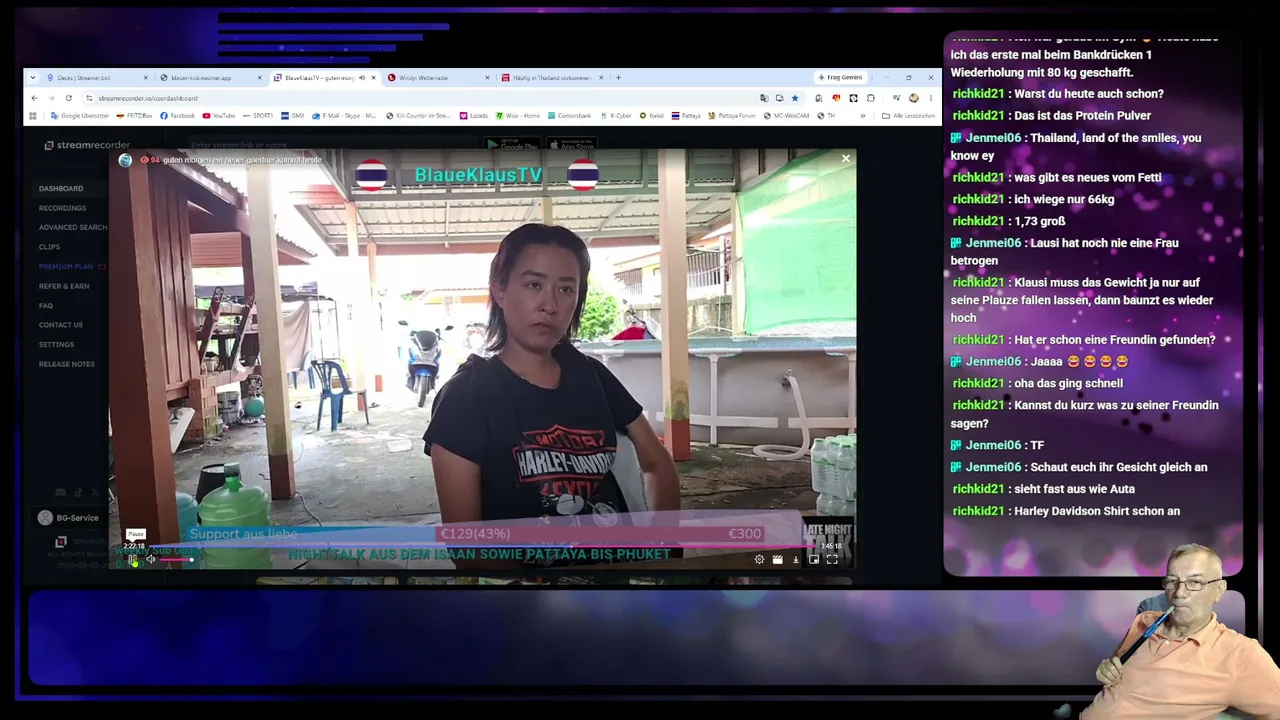Viewport: 1280px width, 720px height.
Task: Open the Facebook bookmark
Action: (x=178, y=116)
